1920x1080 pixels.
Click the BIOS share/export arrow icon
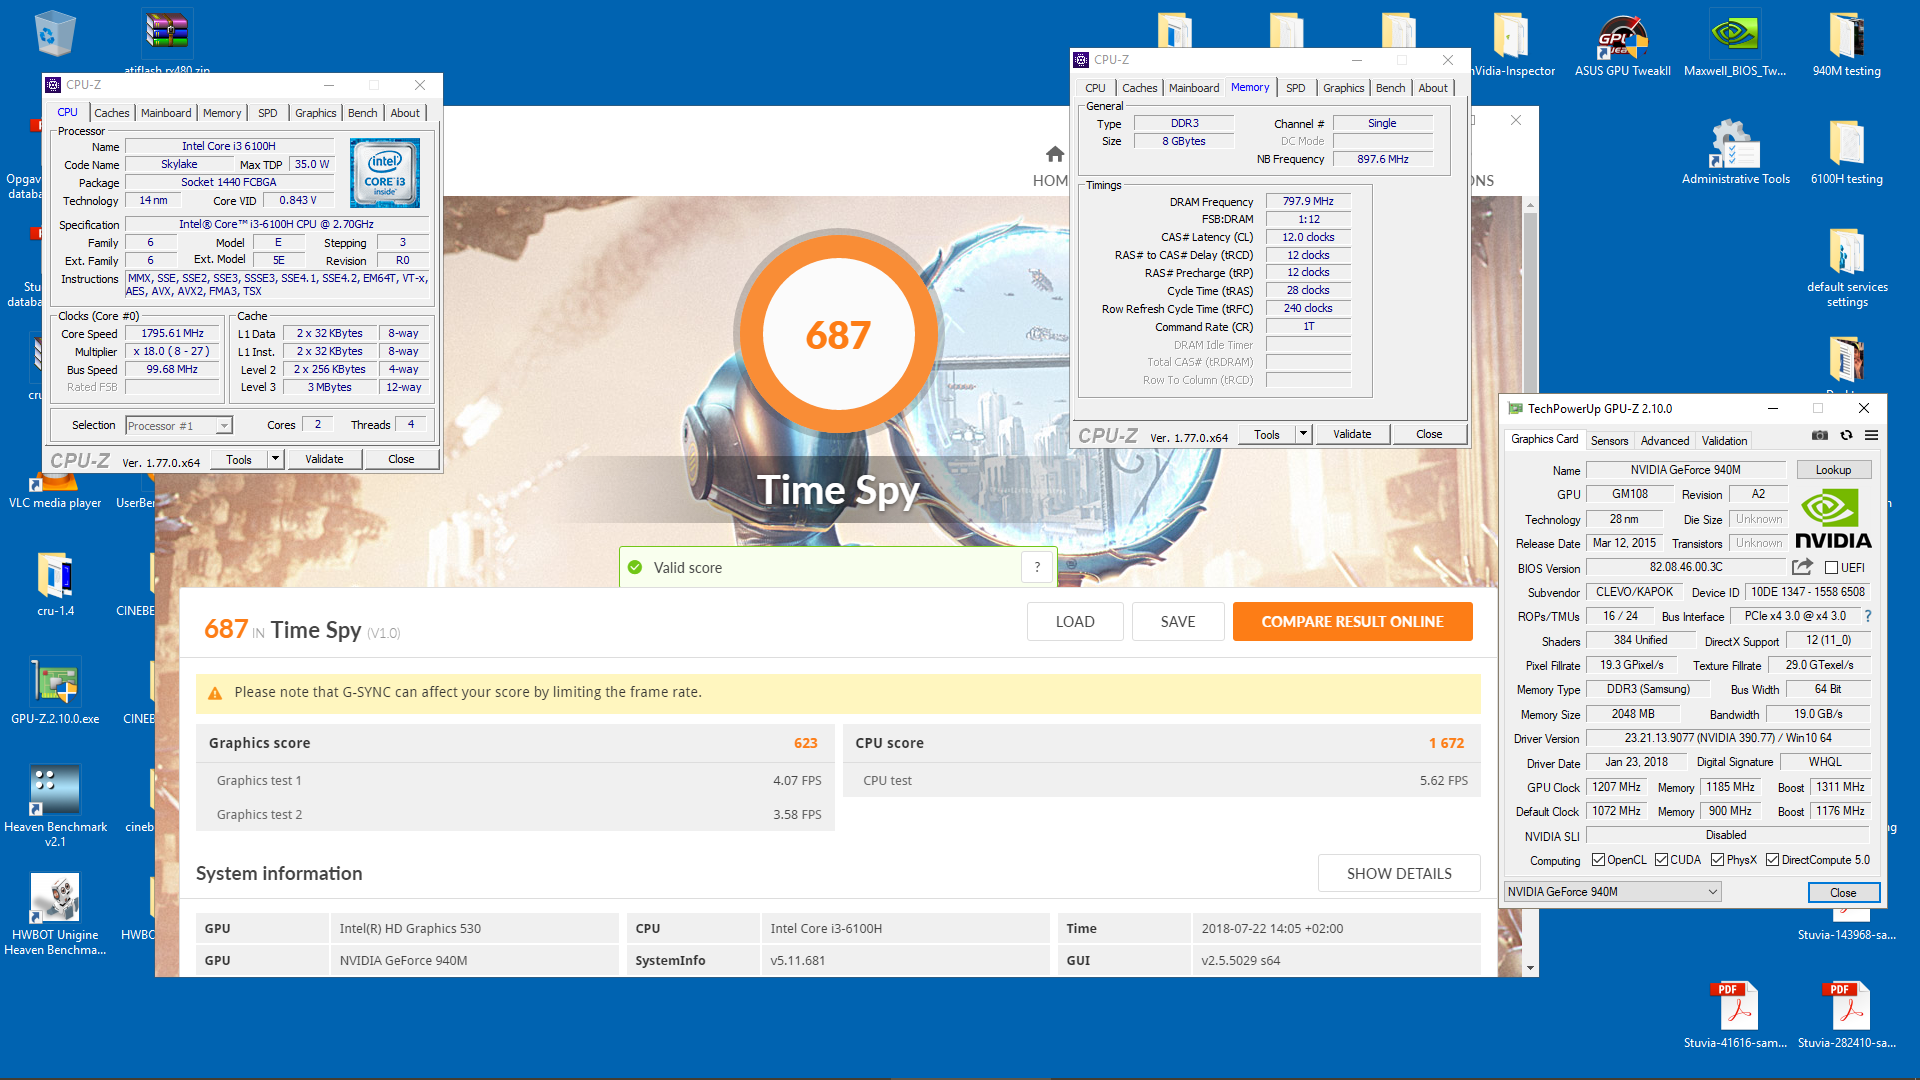[x=1802, y=567]
